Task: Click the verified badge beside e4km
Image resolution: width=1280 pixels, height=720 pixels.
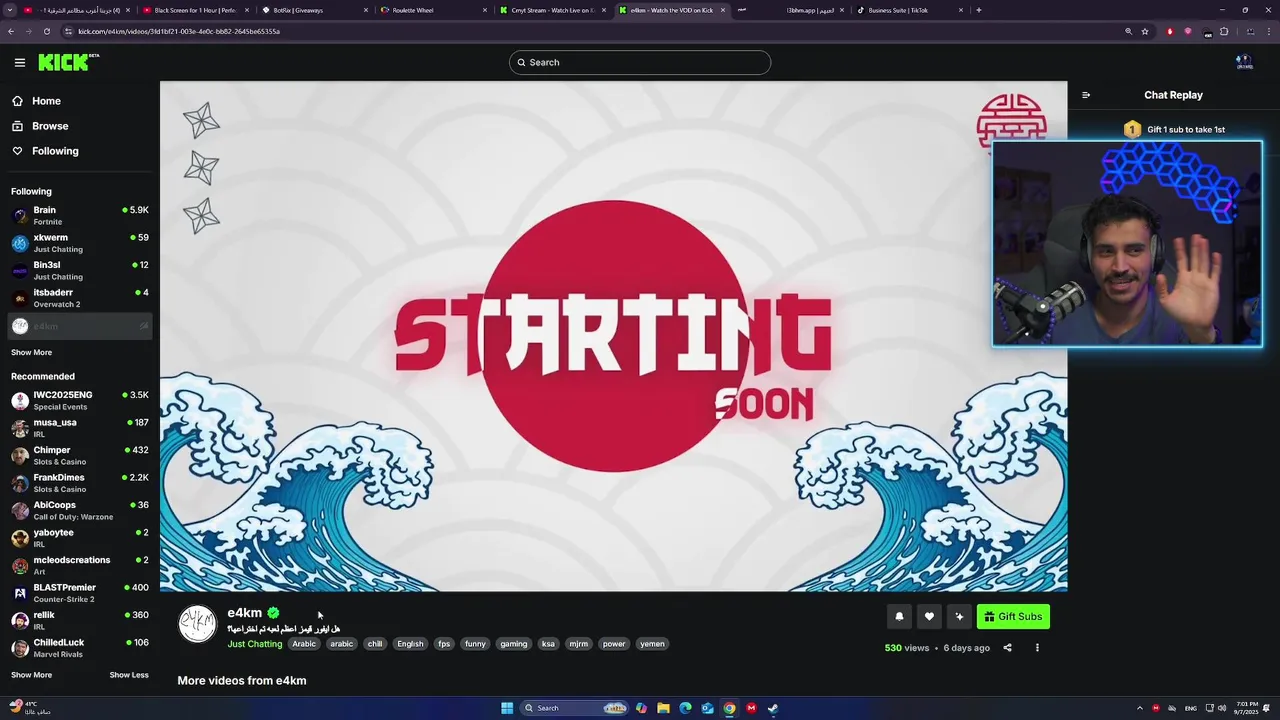Action: (273, 613)
